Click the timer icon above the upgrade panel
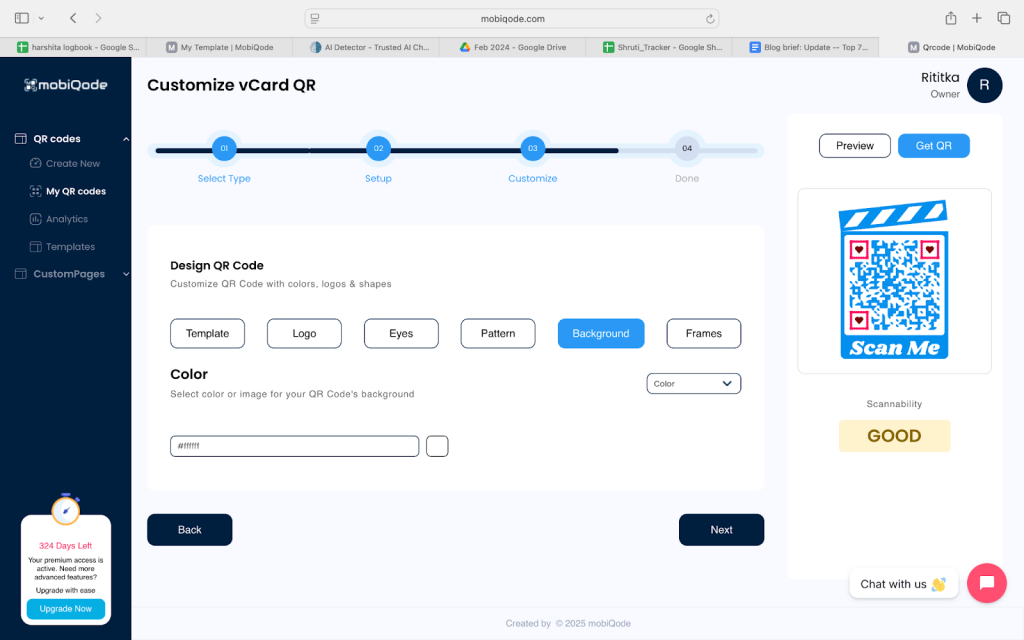 click(66, 510)
